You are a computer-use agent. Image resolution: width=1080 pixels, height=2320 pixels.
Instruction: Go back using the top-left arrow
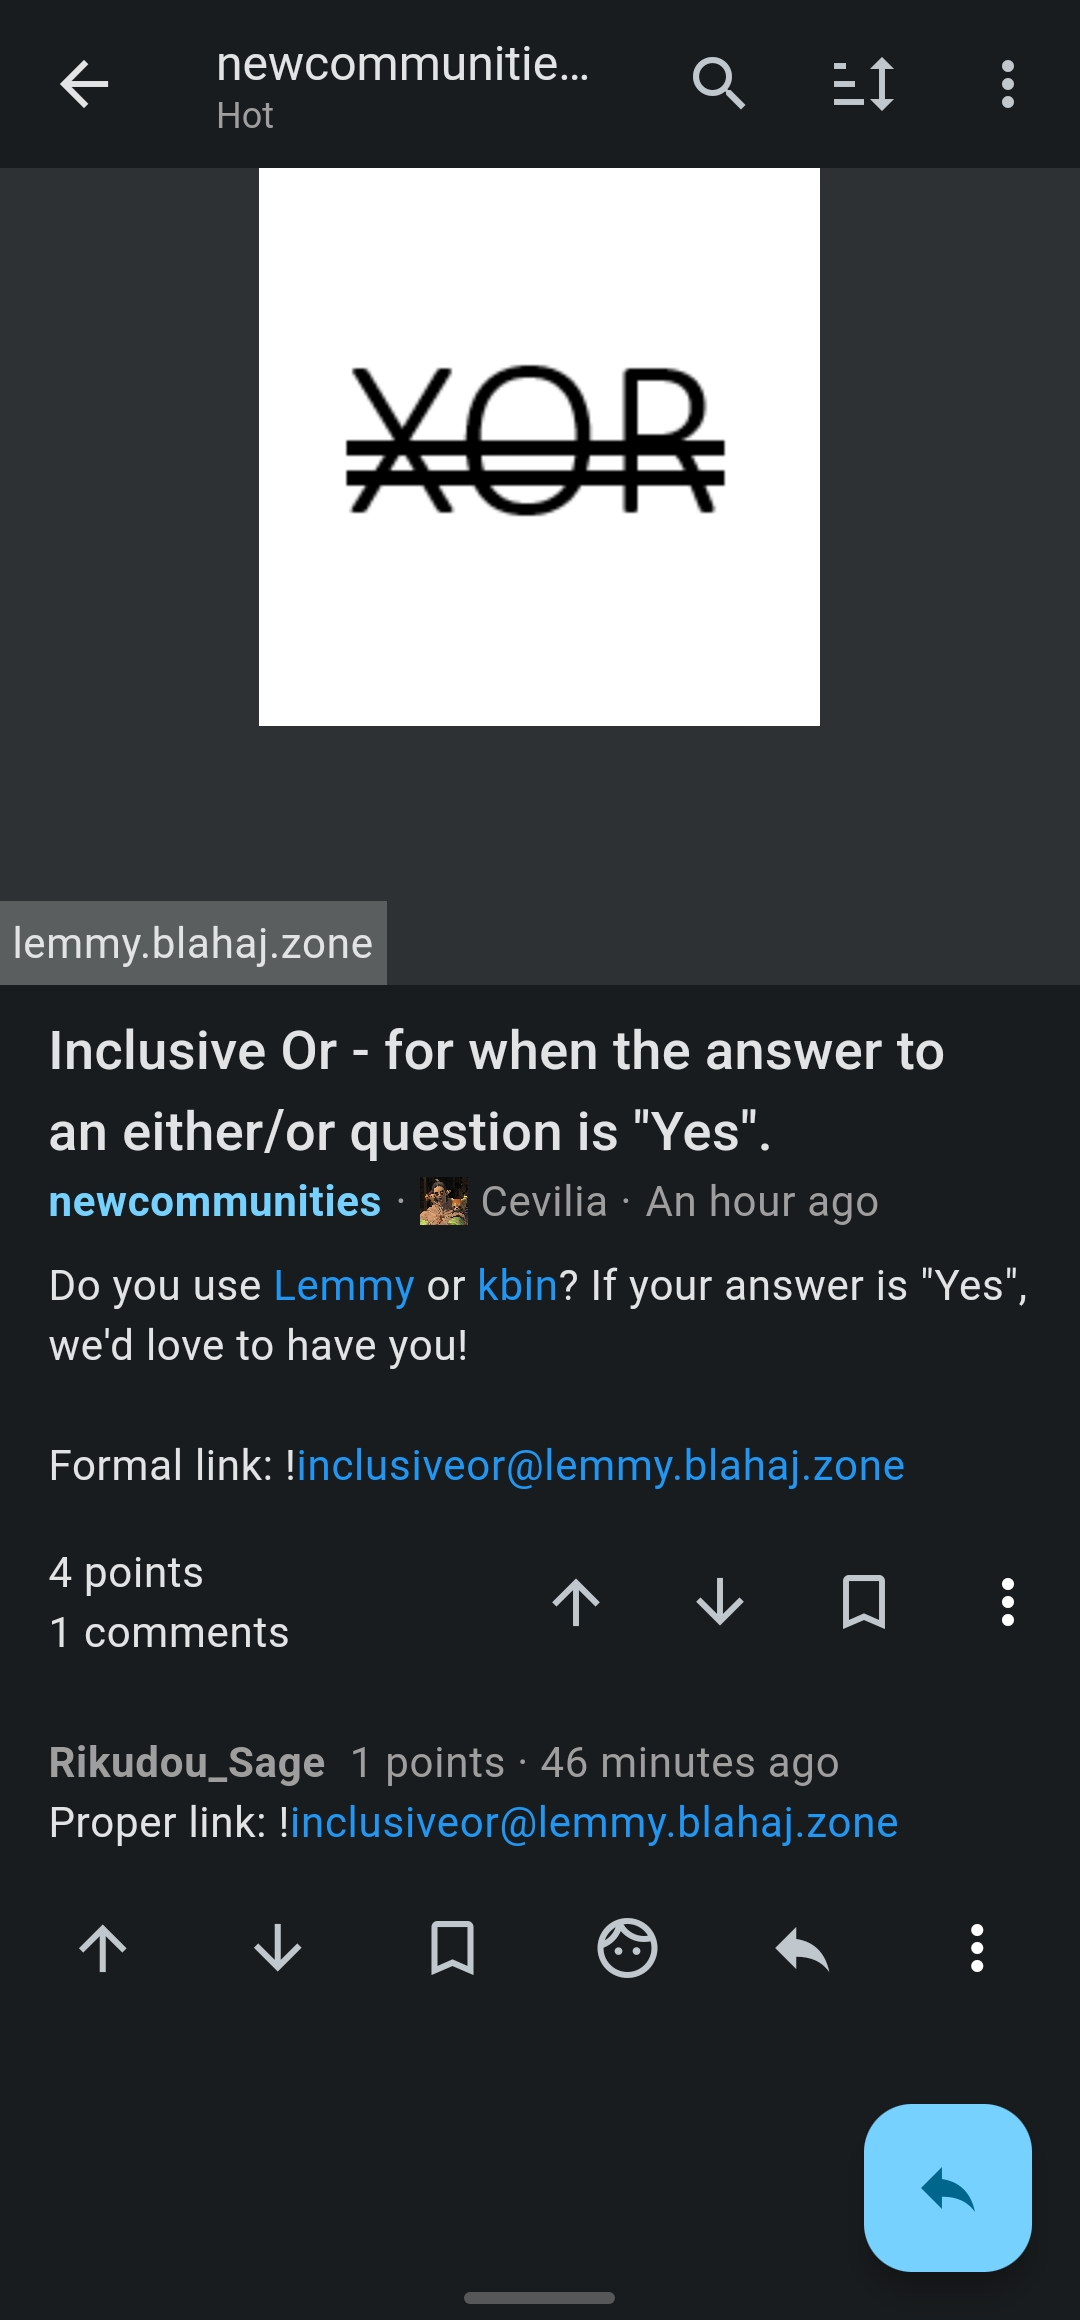84,84
